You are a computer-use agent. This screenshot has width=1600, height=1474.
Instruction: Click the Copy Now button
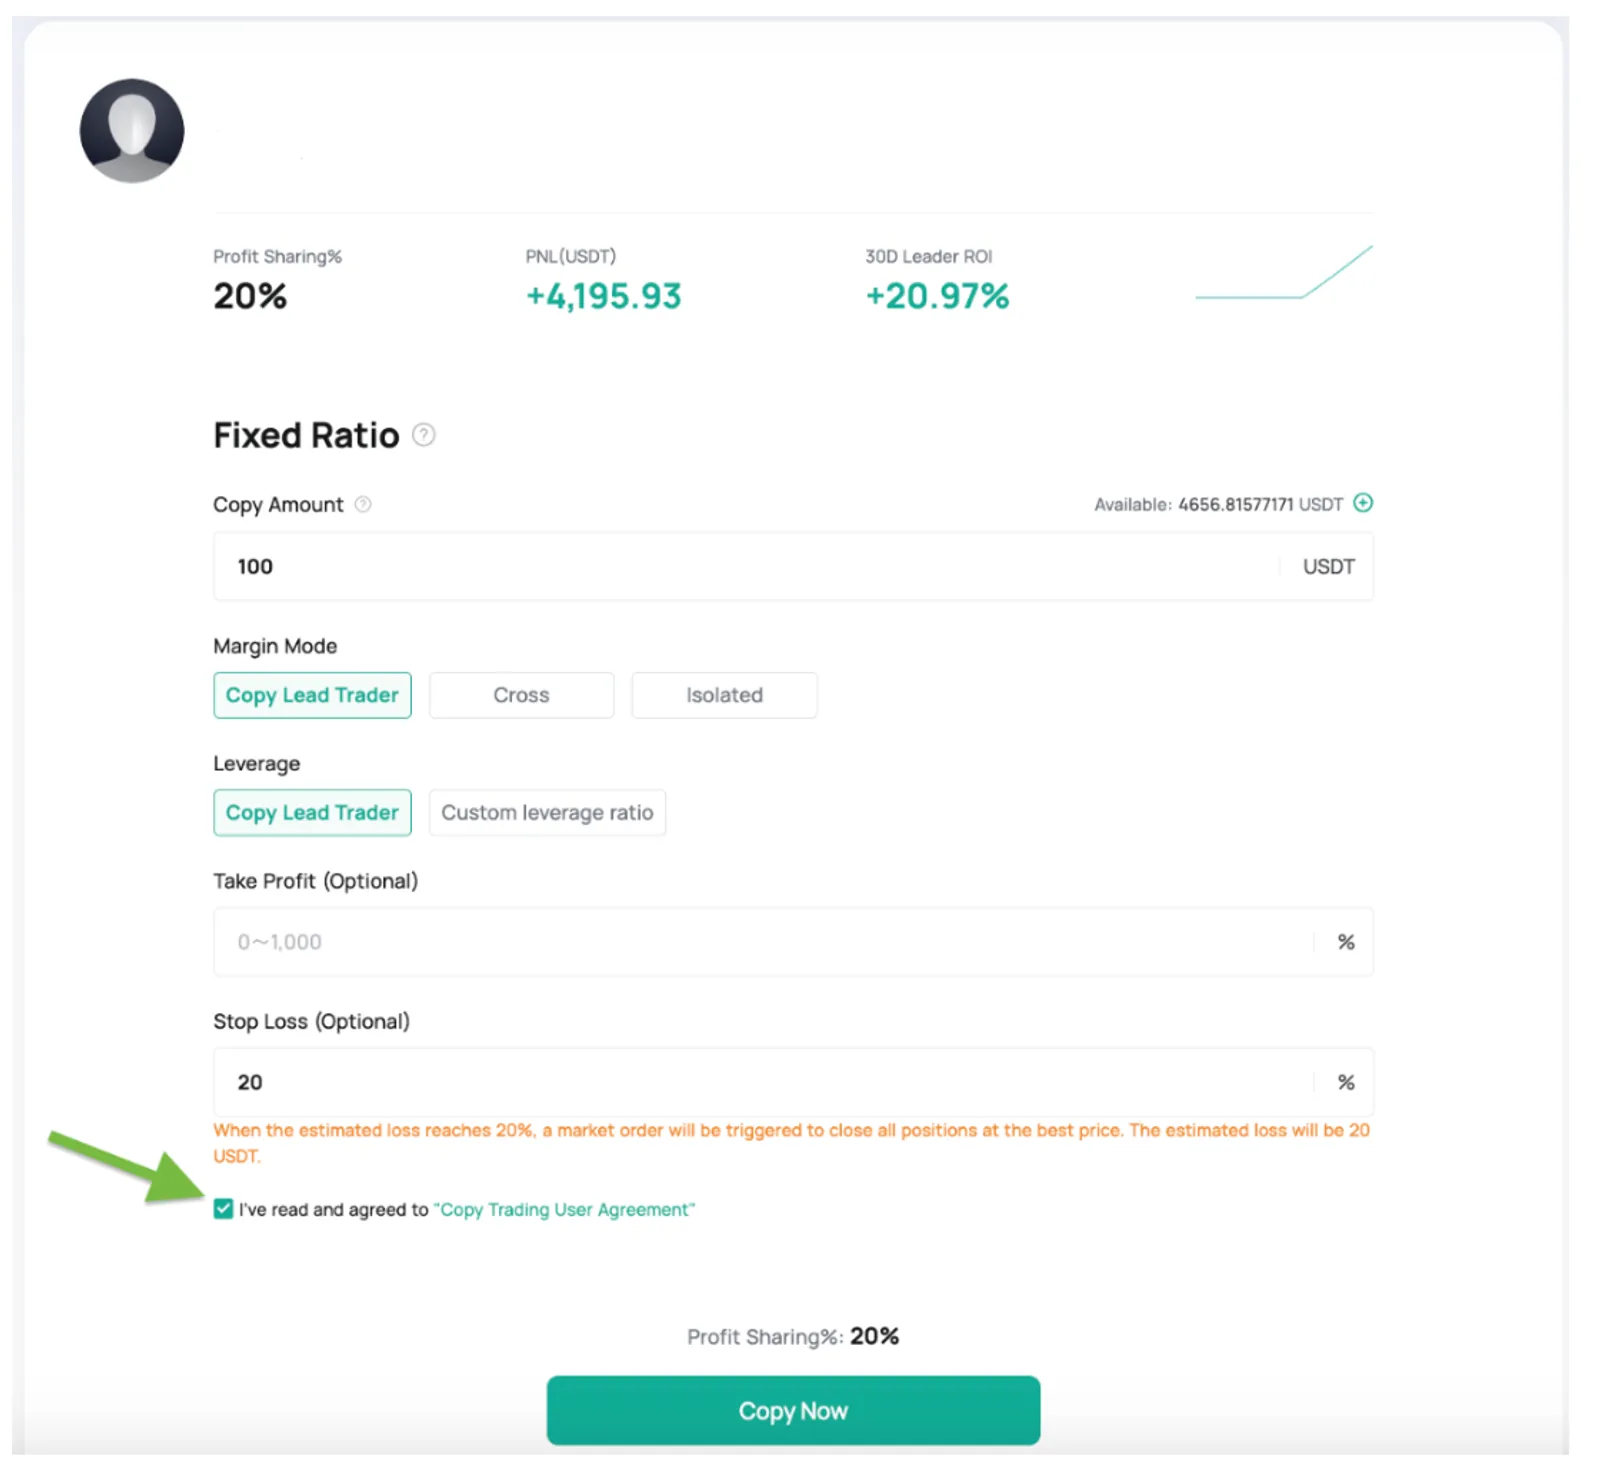[793, 1410]
